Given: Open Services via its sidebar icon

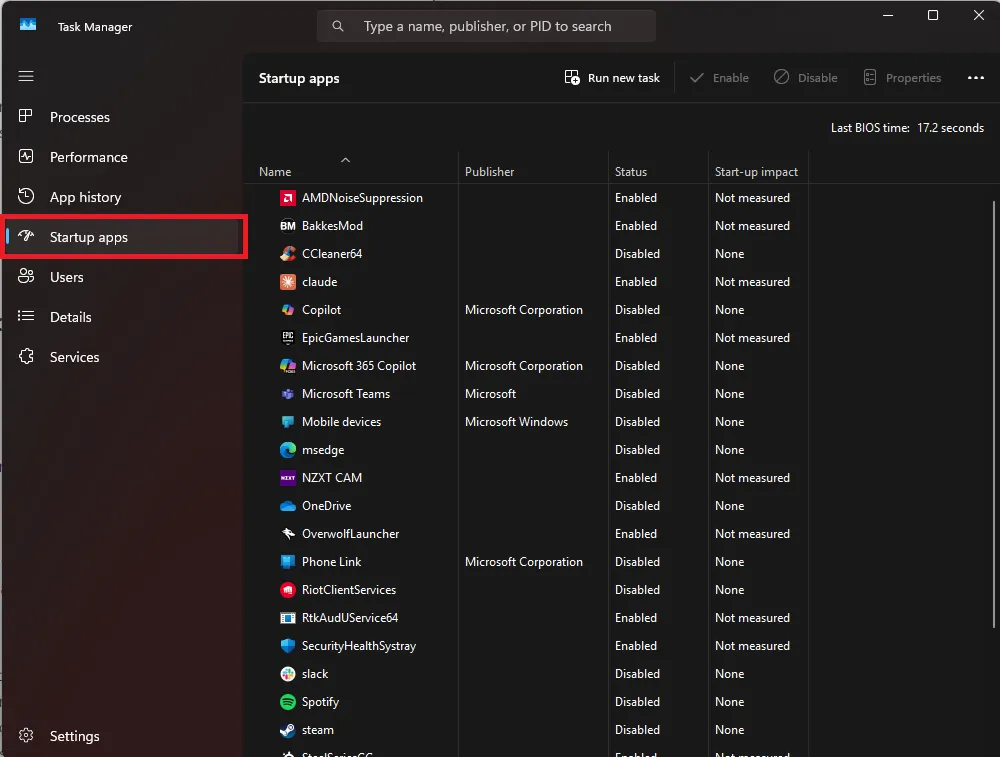Looking at the screenshot, I should pyautogui.click(x=25, y=357).
